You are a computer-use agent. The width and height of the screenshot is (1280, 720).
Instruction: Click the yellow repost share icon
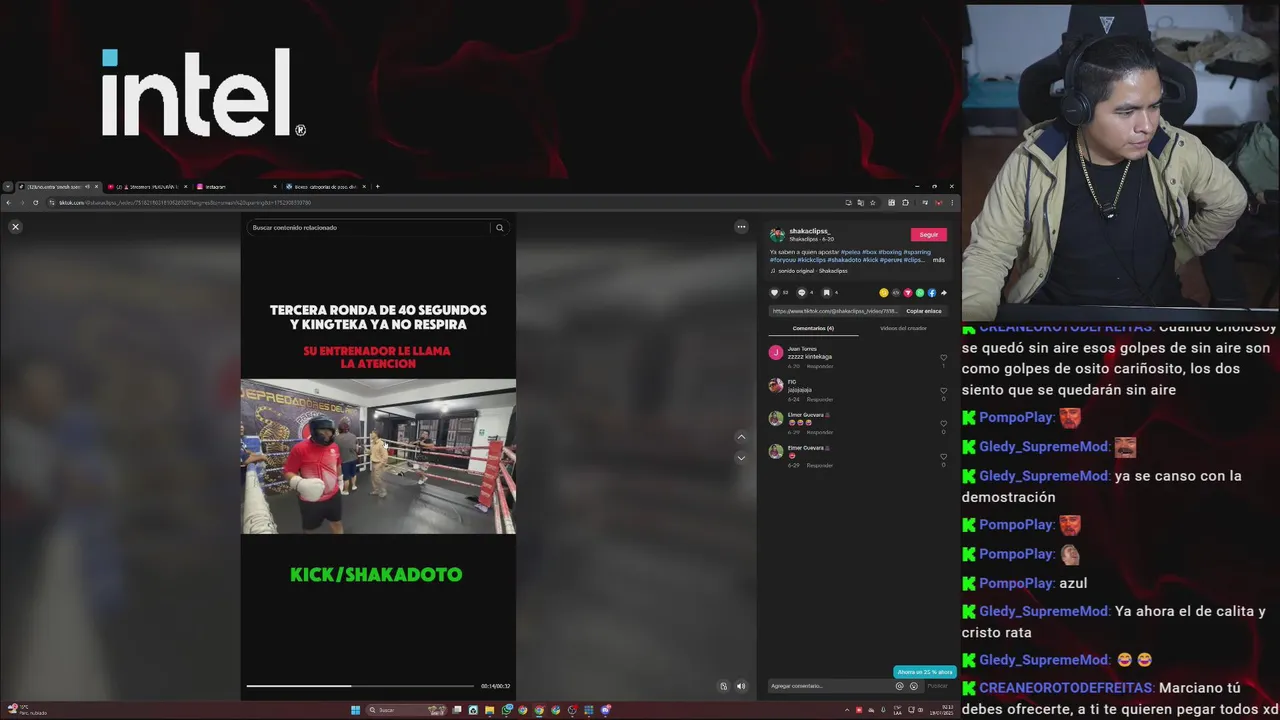(x=884, y=293)
